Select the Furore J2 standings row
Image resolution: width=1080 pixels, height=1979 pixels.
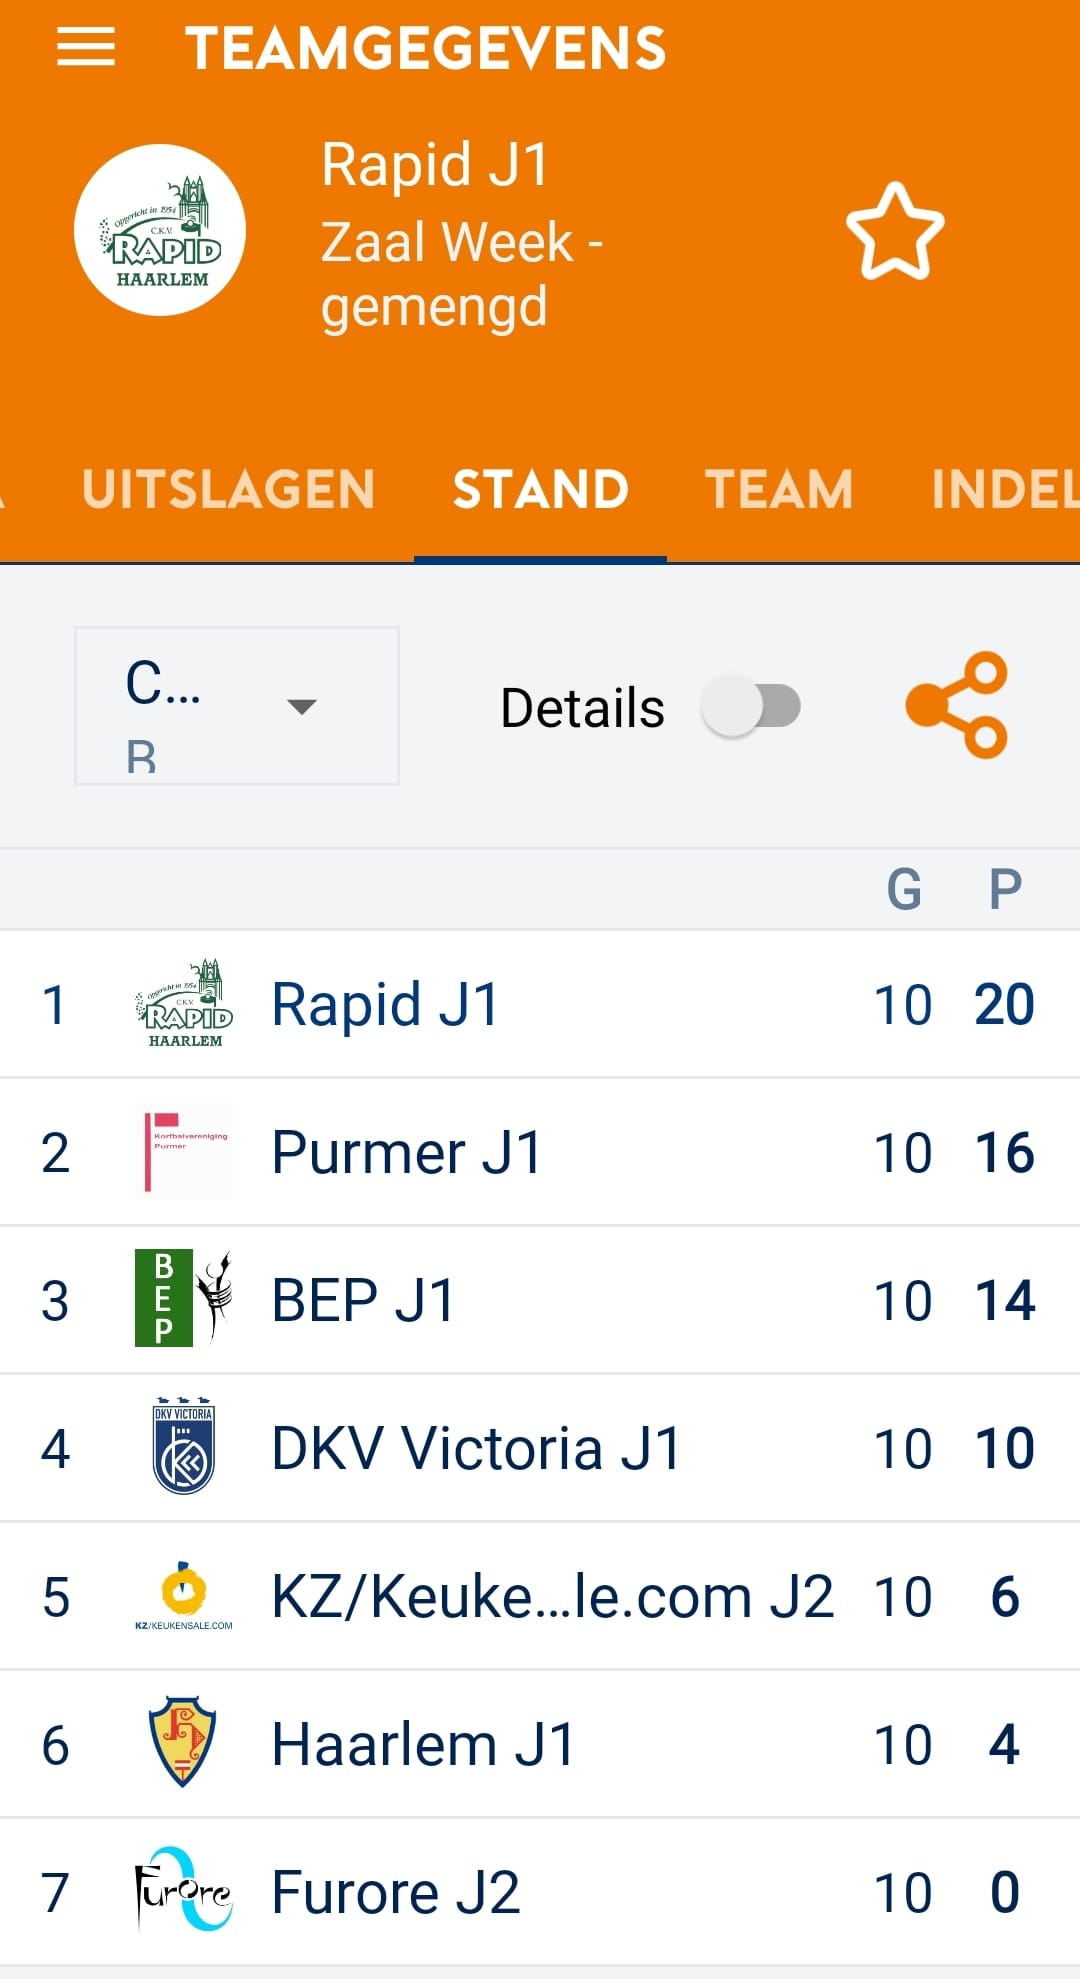pos(540,1892)
